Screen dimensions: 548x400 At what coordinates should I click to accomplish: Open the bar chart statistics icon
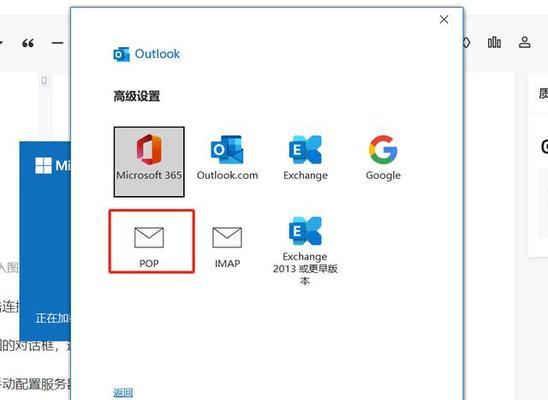(494, 42)
